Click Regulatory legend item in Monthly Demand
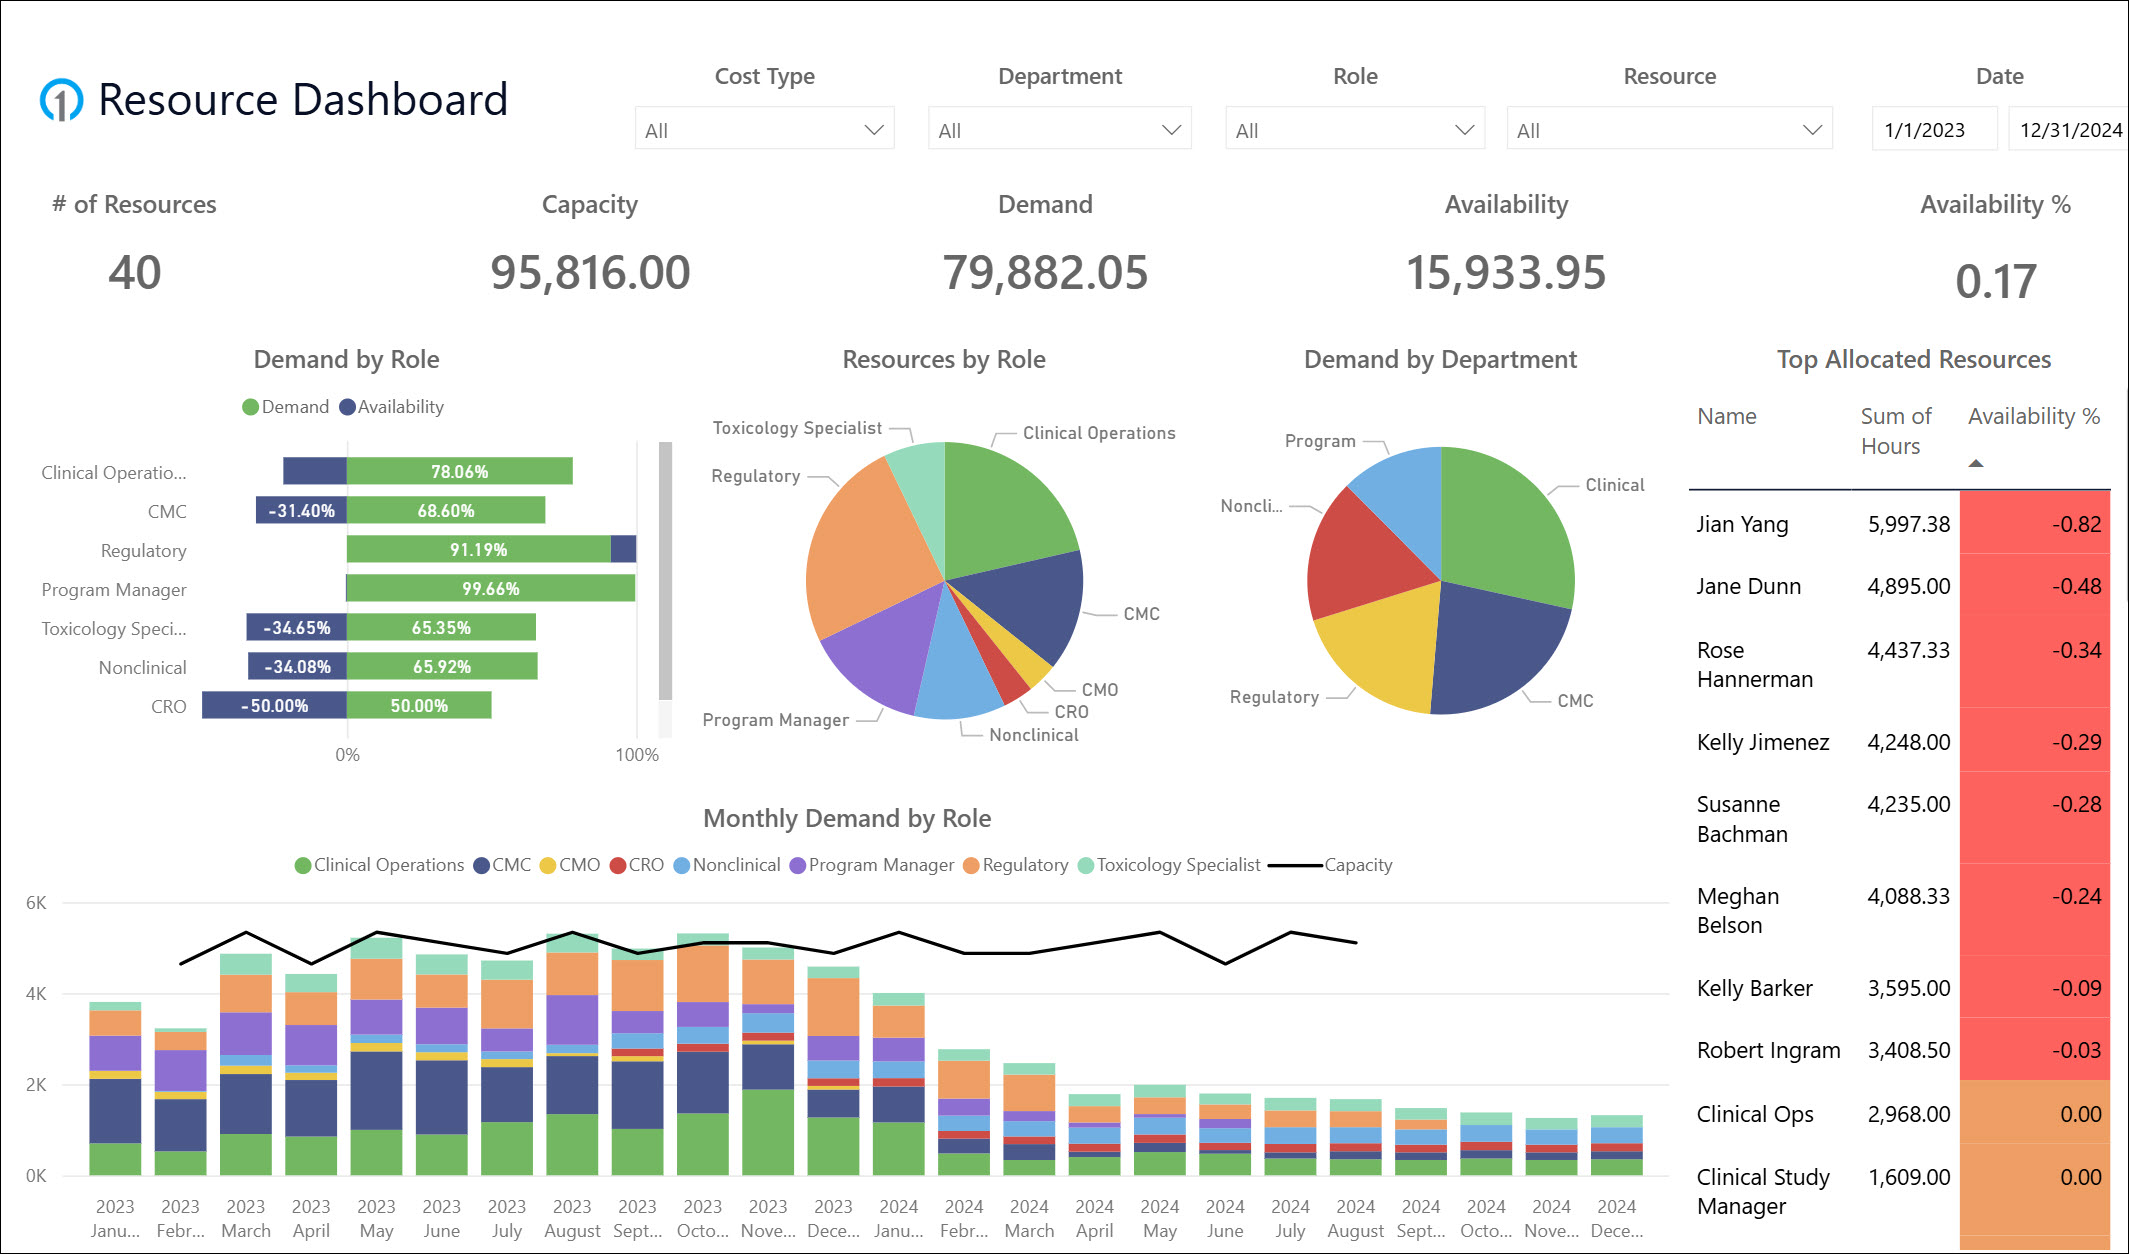Image resolution: width=2129 pixels, height=1254 pixels. 1015,865
